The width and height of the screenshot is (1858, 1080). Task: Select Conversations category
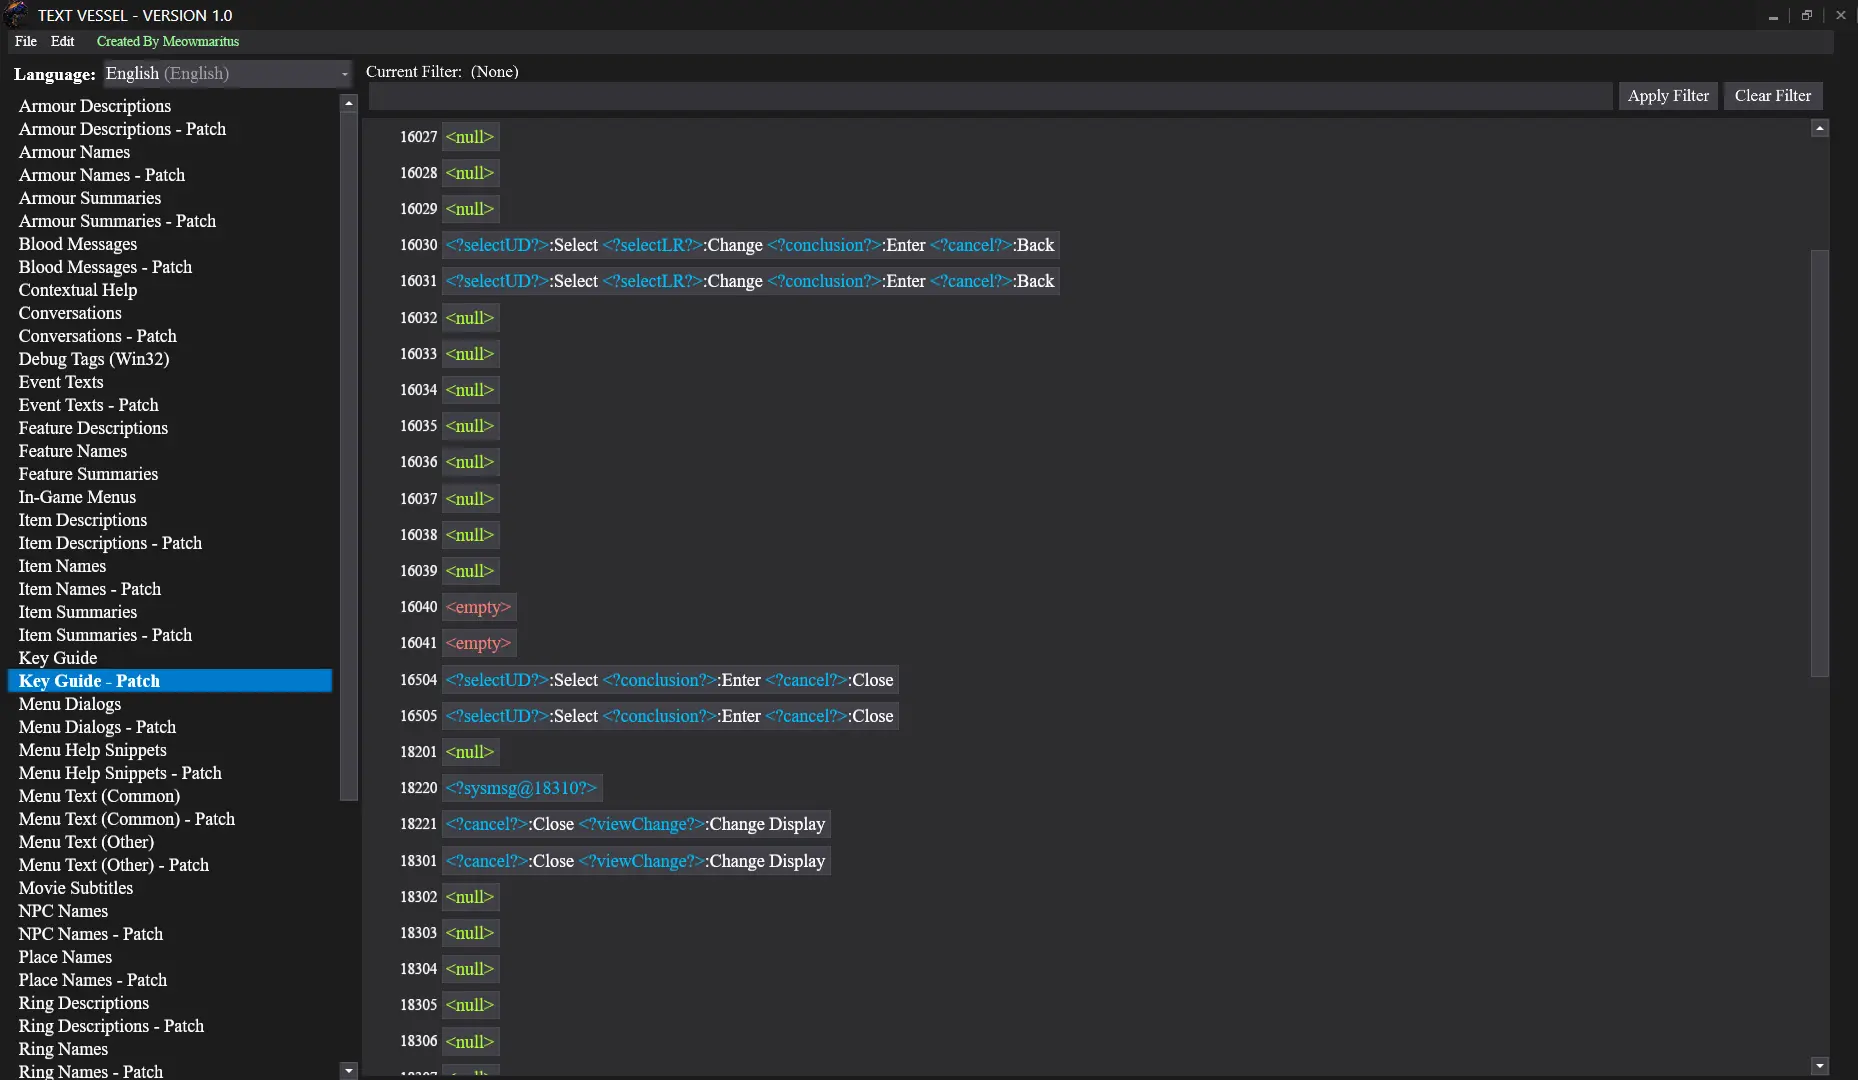70,313
